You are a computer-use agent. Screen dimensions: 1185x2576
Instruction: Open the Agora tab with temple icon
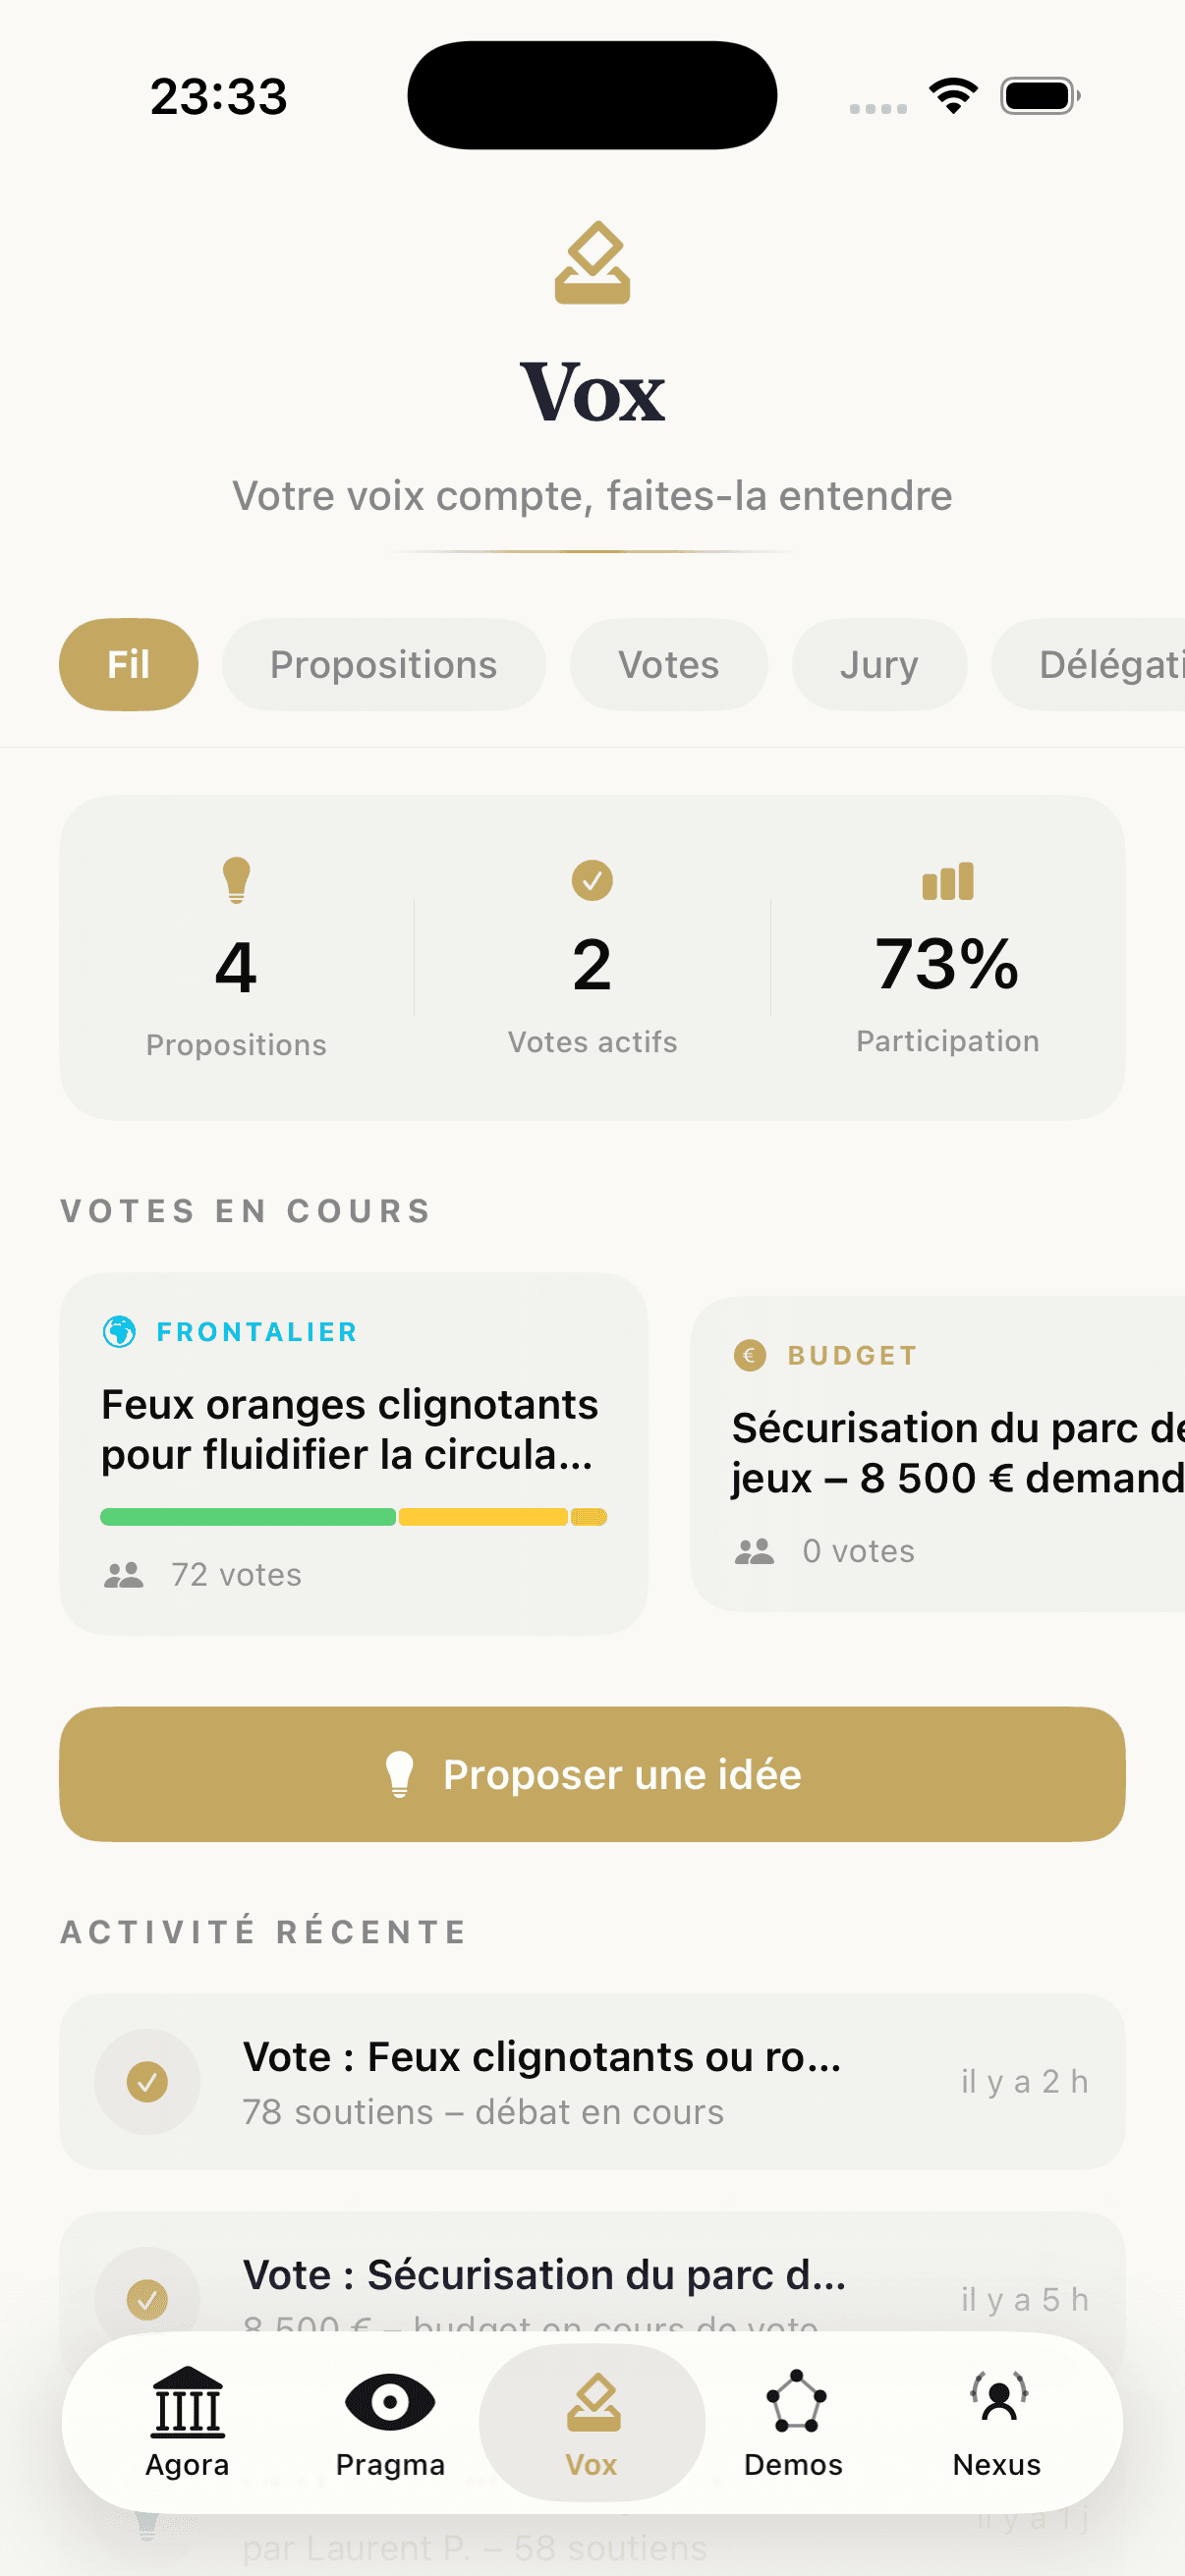(x=188, y=2421)
